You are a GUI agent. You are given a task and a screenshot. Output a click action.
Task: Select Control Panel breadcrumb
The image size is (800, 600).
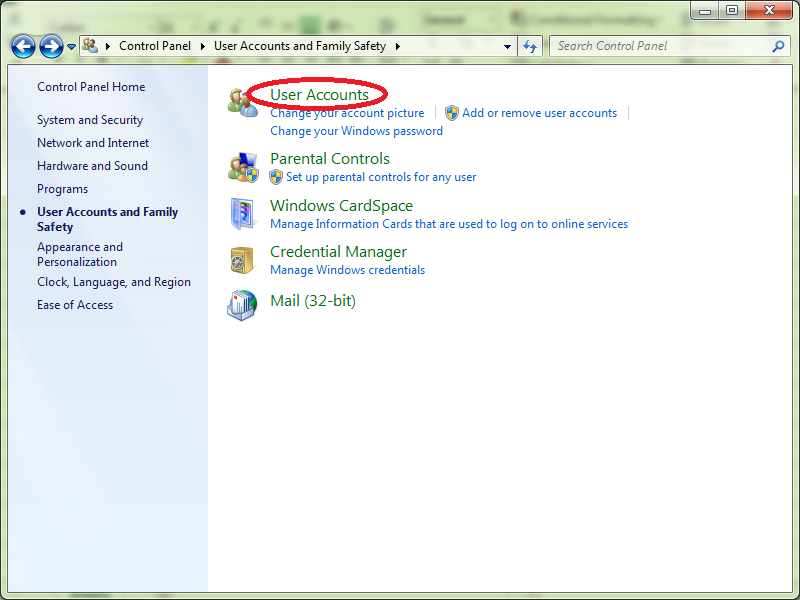coord(155,46)
